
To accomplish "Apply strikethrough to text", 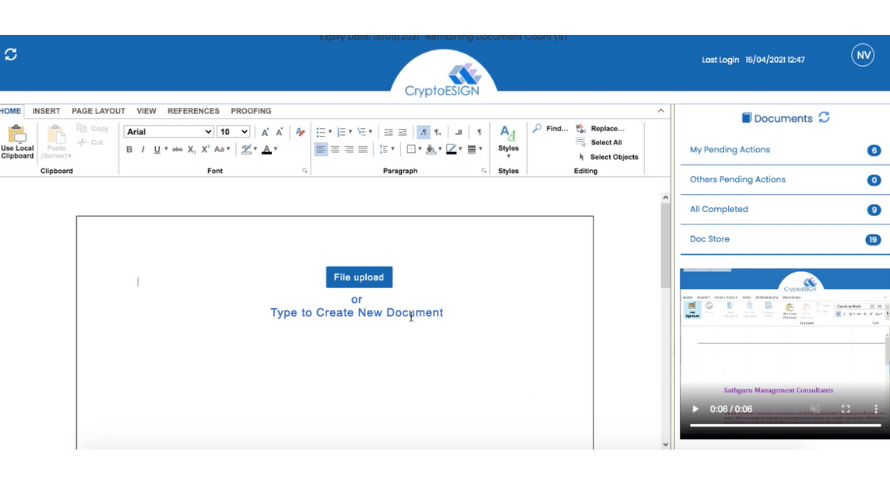I will tap(177, 150).
